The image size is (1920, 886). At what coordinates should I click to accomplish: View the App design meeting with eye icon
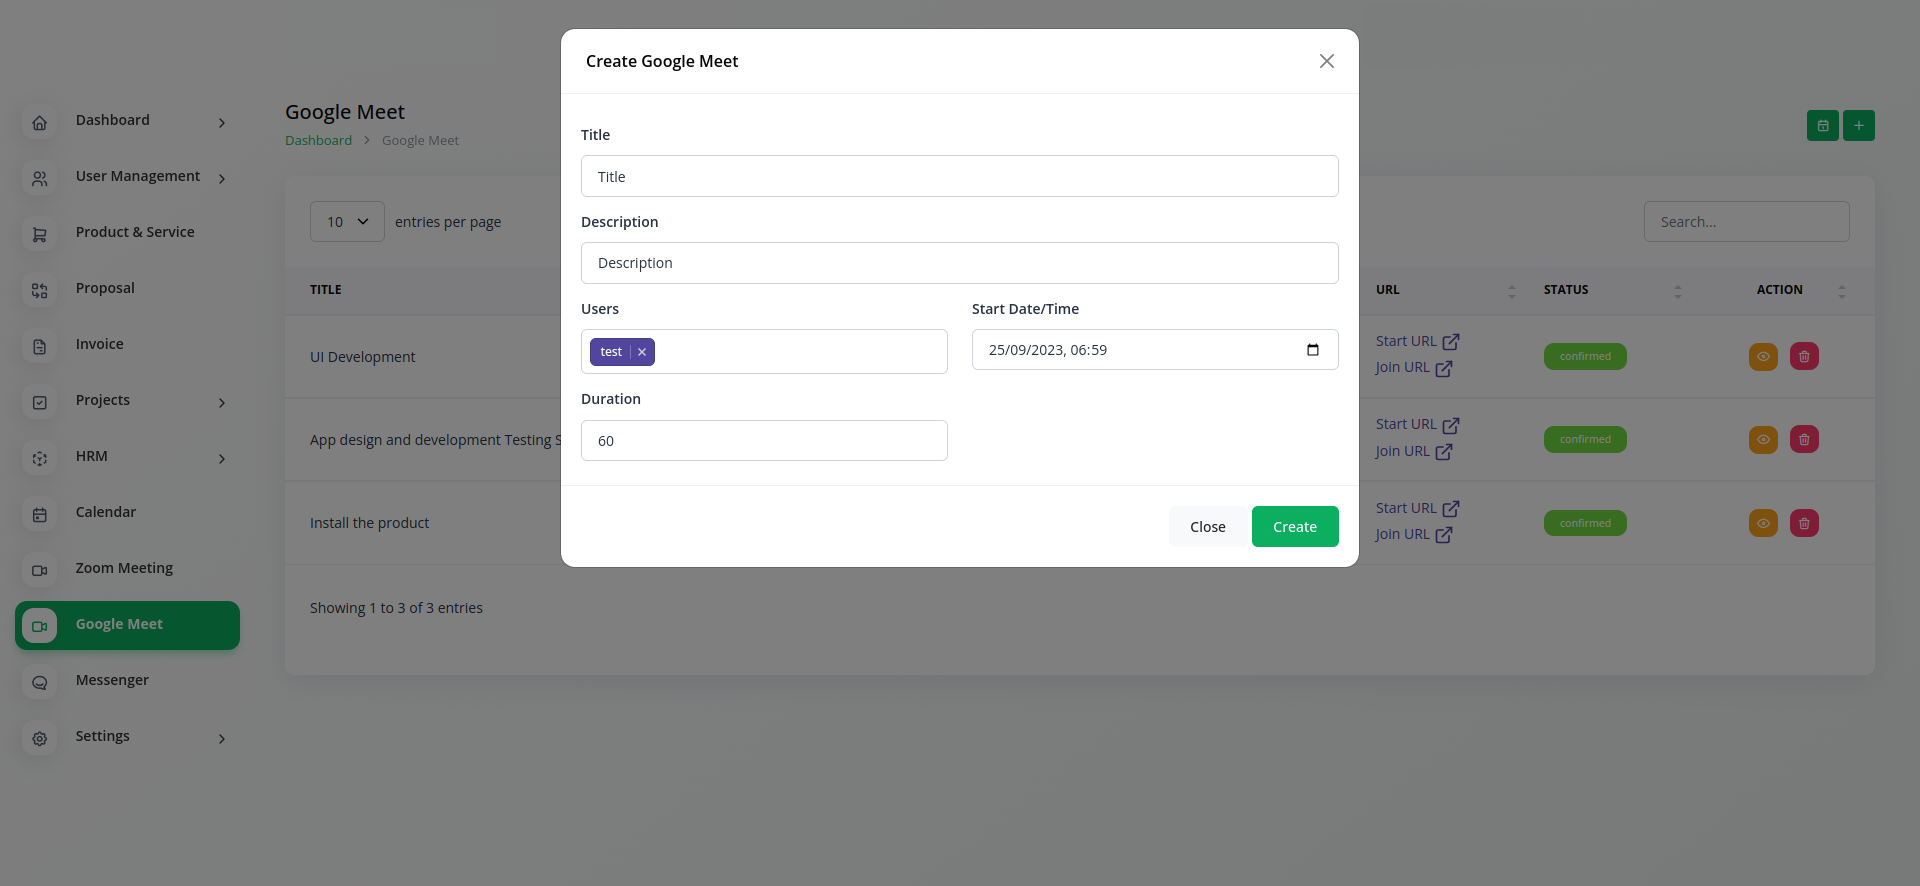[1762, 440]
